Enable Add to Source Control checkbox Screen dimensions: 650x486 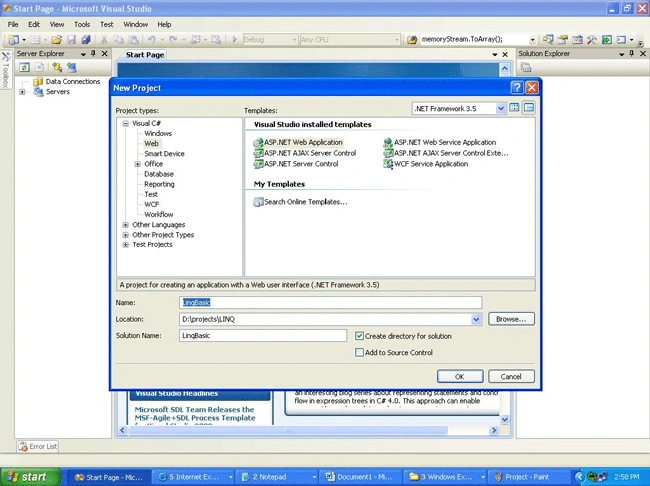pos(359,352)
